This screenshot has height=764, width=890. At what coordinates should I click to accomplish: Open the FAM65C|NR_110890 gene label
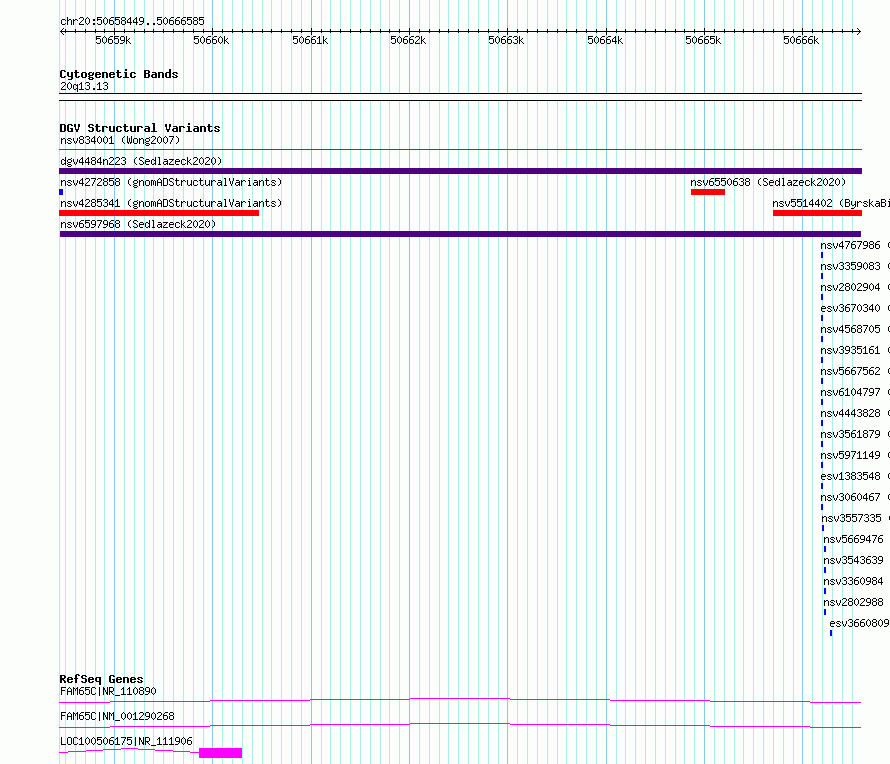coord(108,691)
